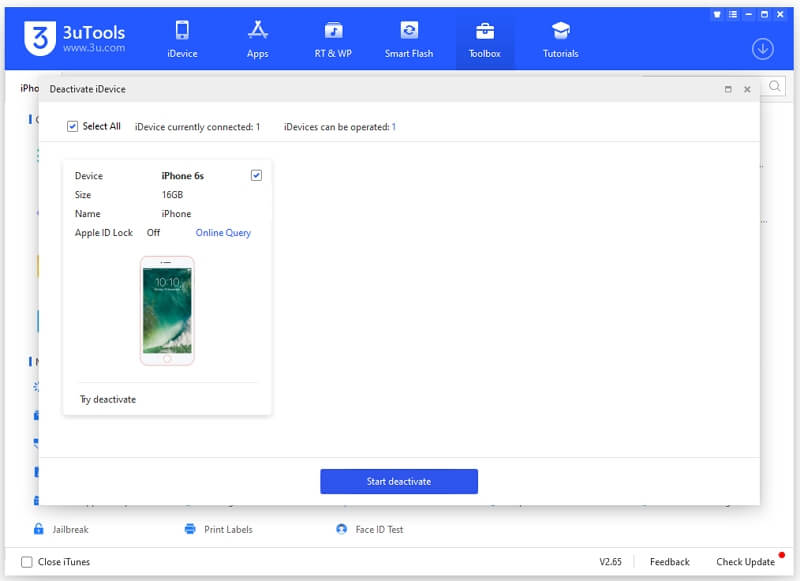
Task: Click the Online Query link
Action: pos(223,233)
